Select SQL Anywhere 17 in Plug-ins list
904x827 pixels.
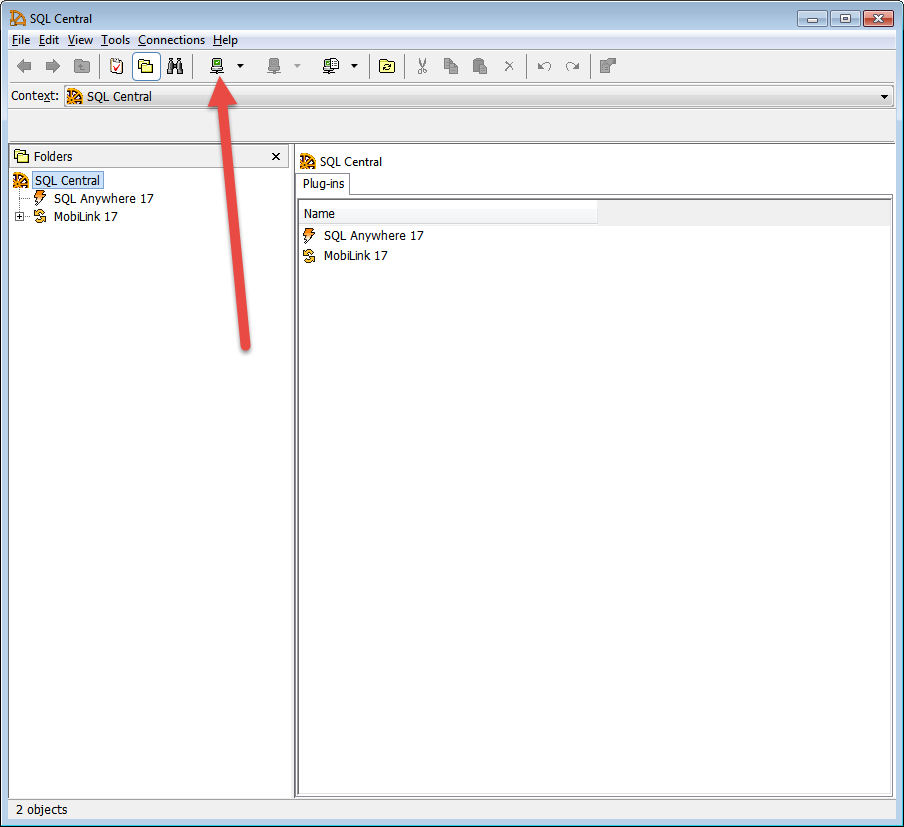pos(374,235)
